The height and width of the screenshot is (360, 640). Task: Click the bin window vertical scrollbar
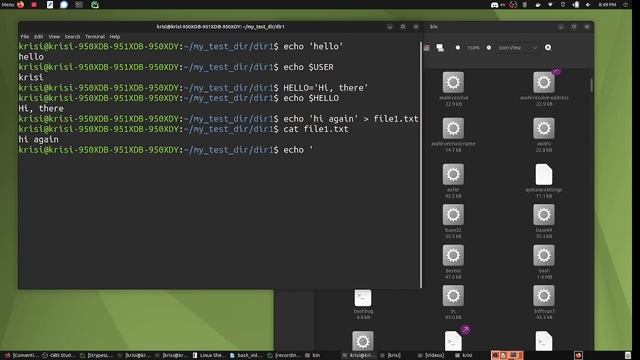tap(591, 85)
